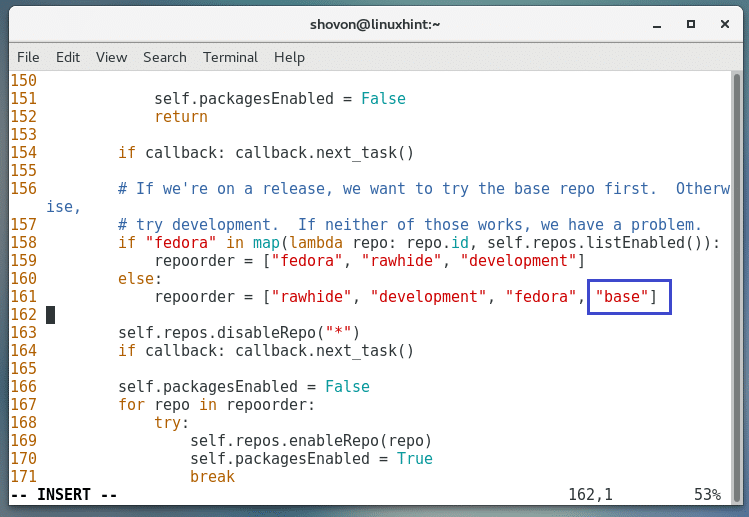The image size is (749, 517).
Task: Click the highlighted "base" string
Action: (x=624, y=297)
